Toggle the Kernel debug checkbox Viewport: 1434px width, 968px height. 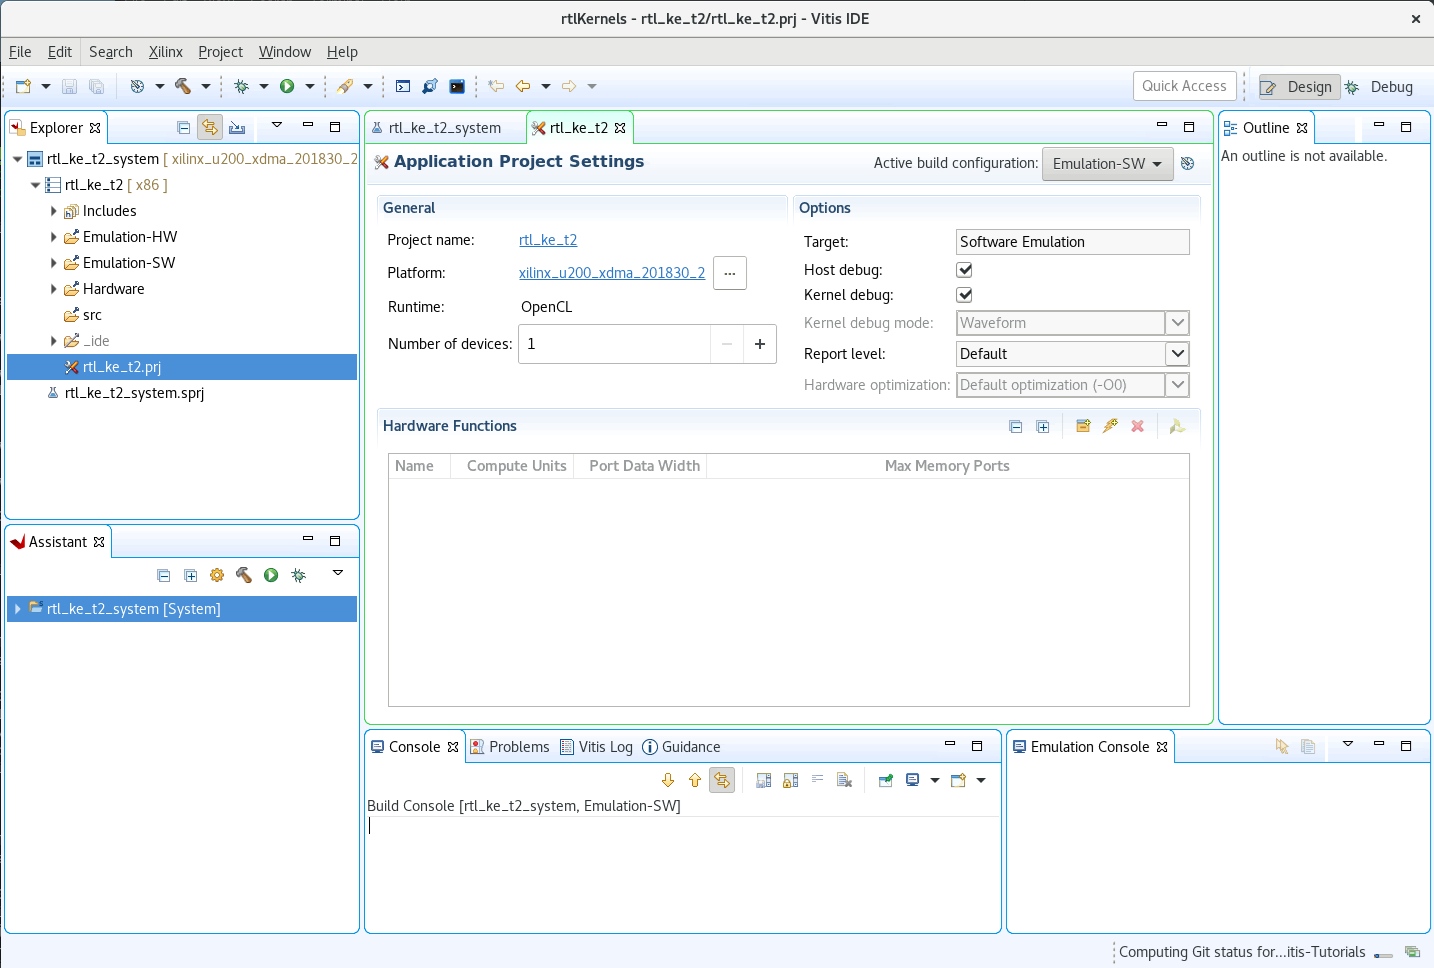(x=965, y=295)
